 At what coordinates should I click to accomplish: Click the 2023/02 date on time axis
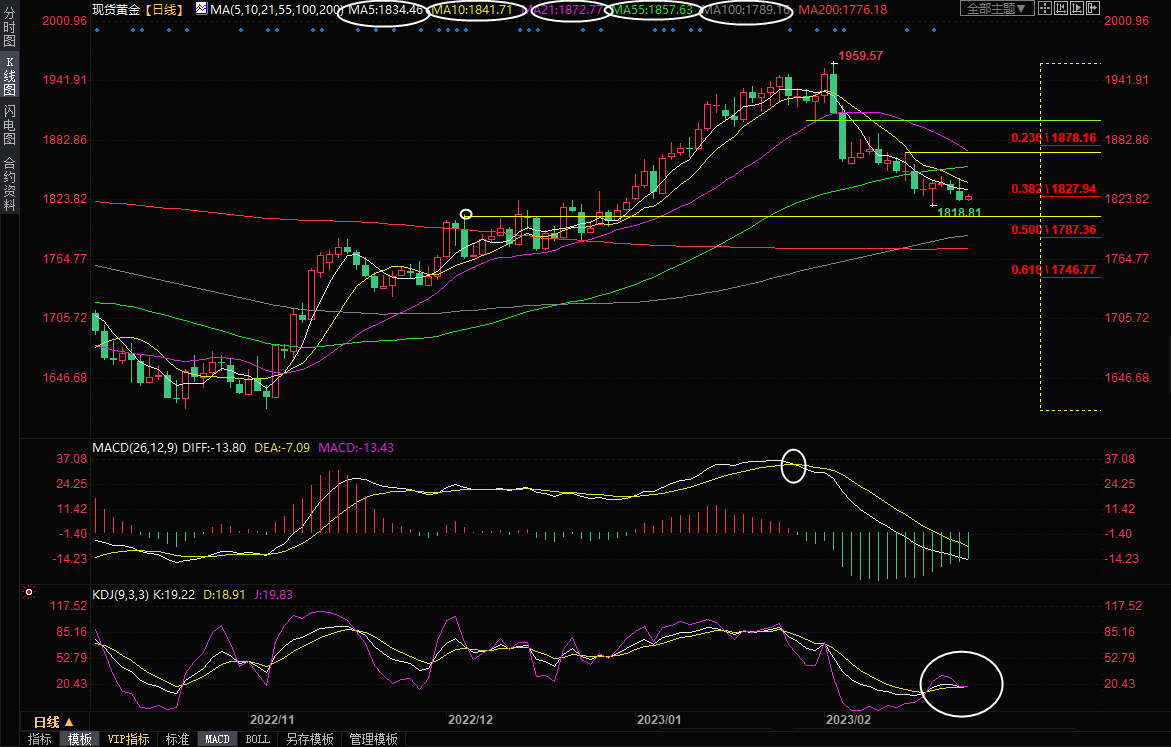point(848,719)
